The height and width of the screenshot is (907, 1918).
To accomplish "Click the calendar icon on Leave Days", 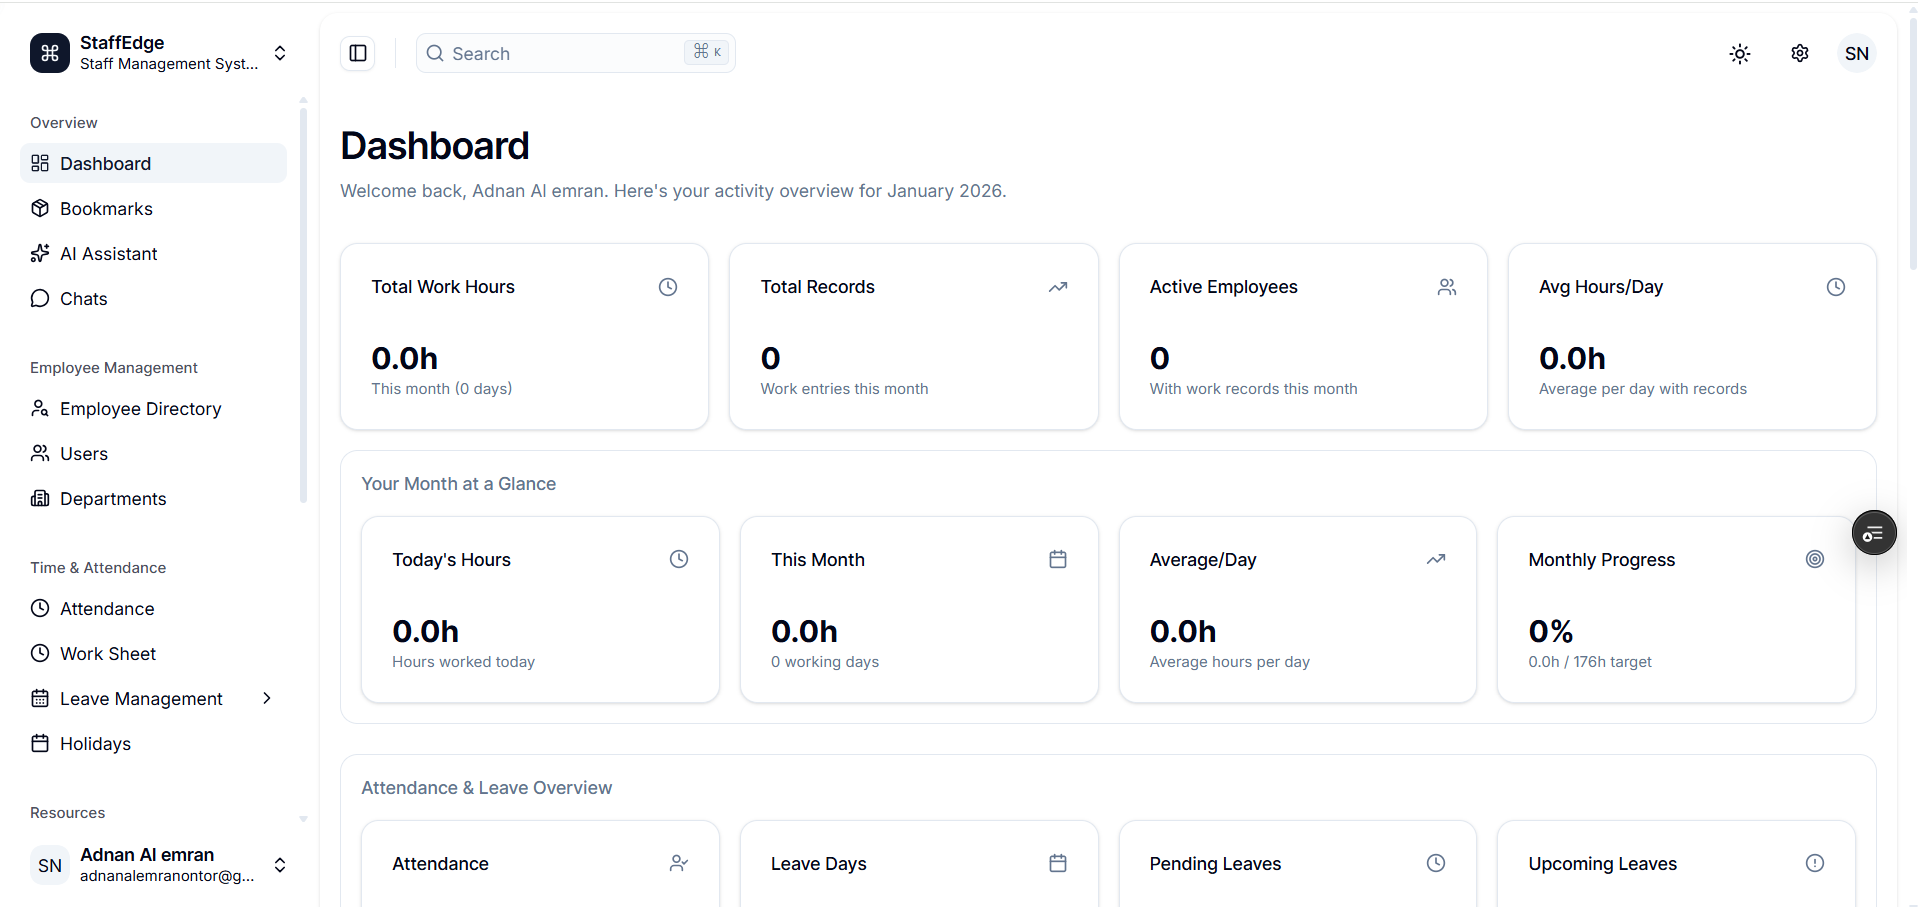I will [x=1058, y=863].
